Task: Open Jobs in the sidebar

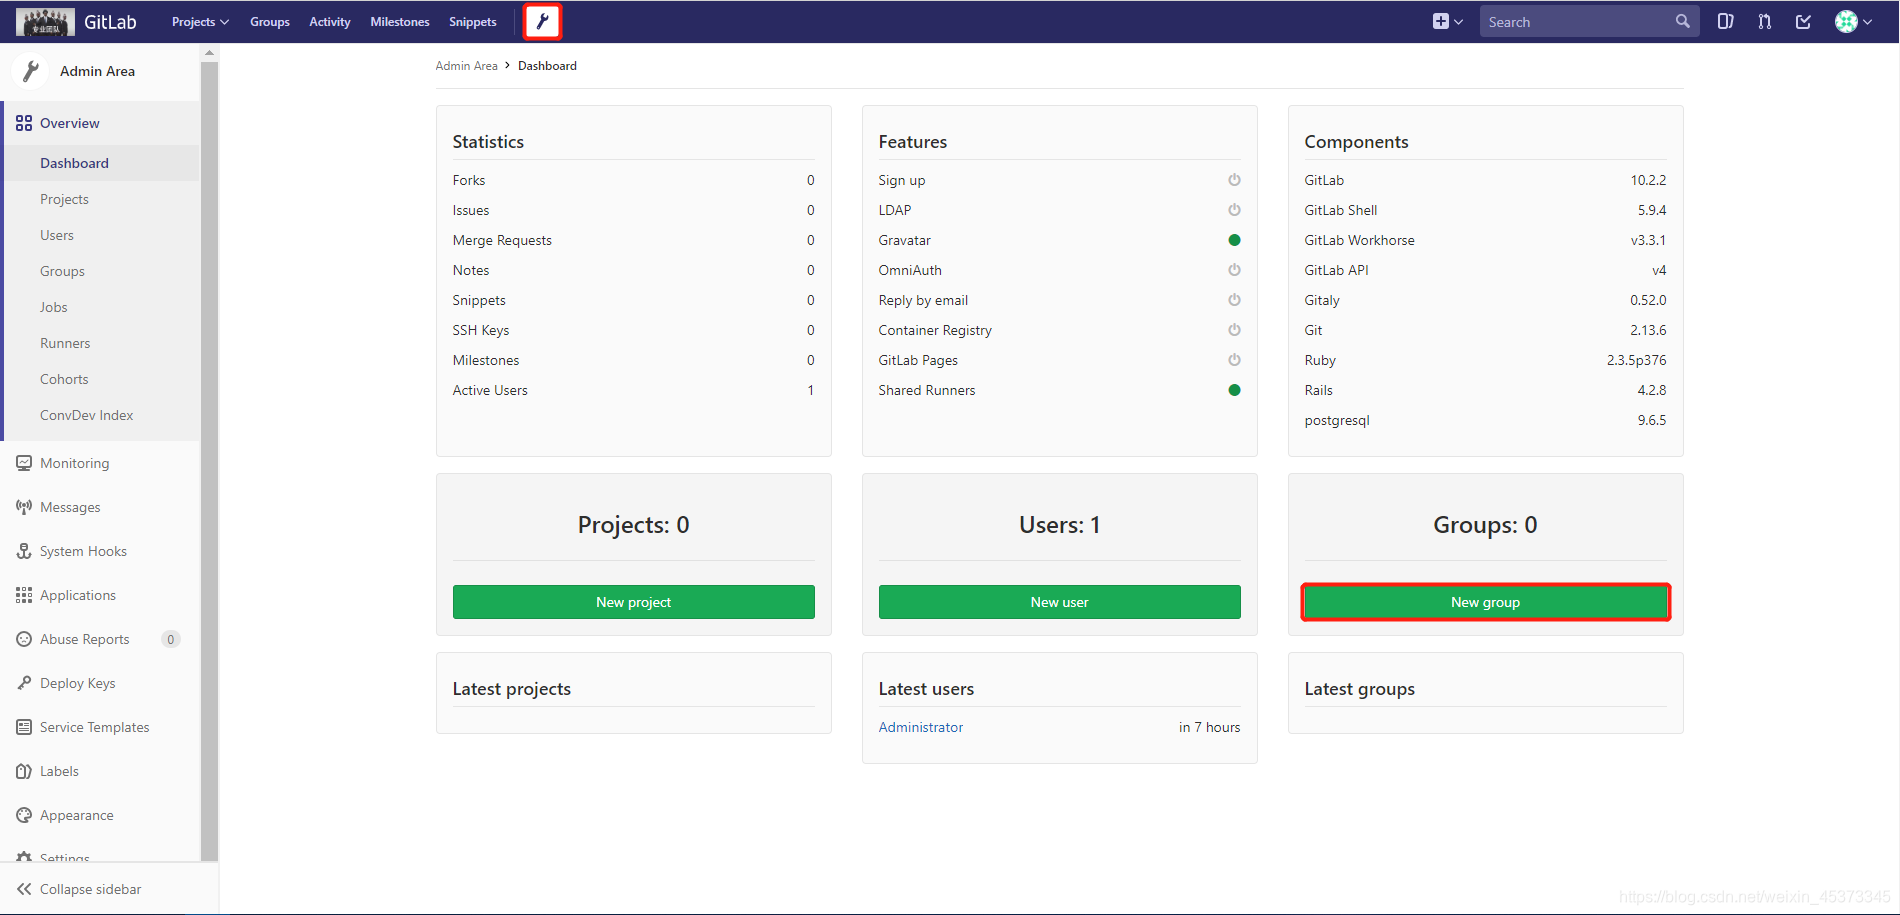Action: (x=54, y=307)
